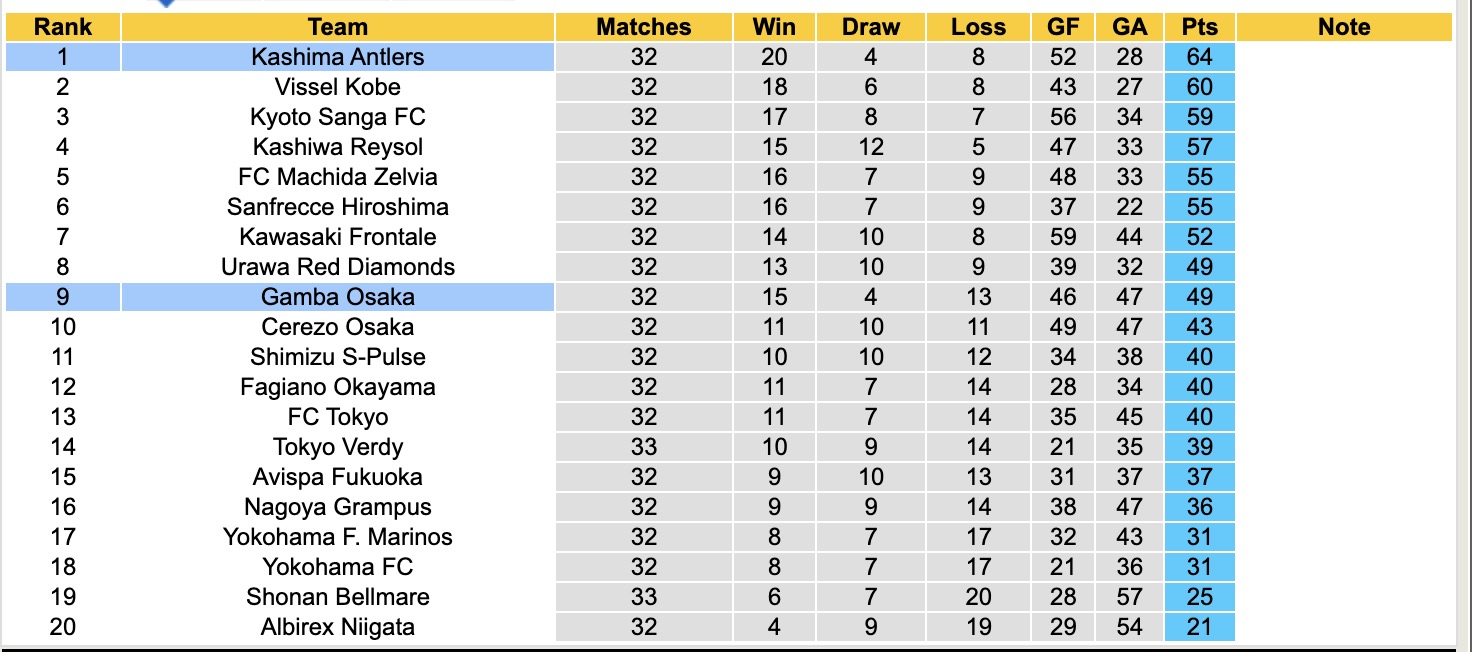The height and width of the screenshot is (652, 1472).
Task: Select the Draw column header
Action: click(x=871, y=27)
